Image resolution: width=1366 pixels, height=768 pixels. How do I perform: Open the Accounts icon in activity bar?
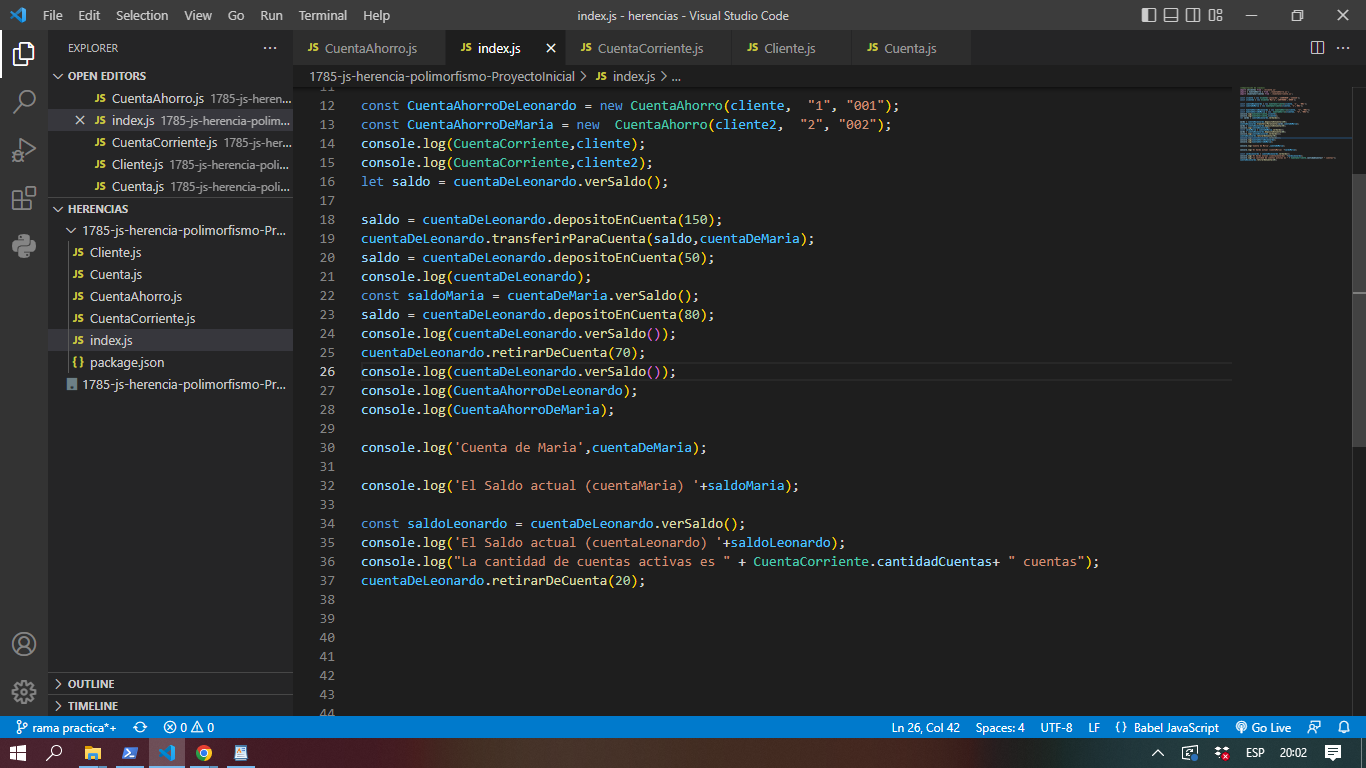pyautogui.click(x=24, y=644)
